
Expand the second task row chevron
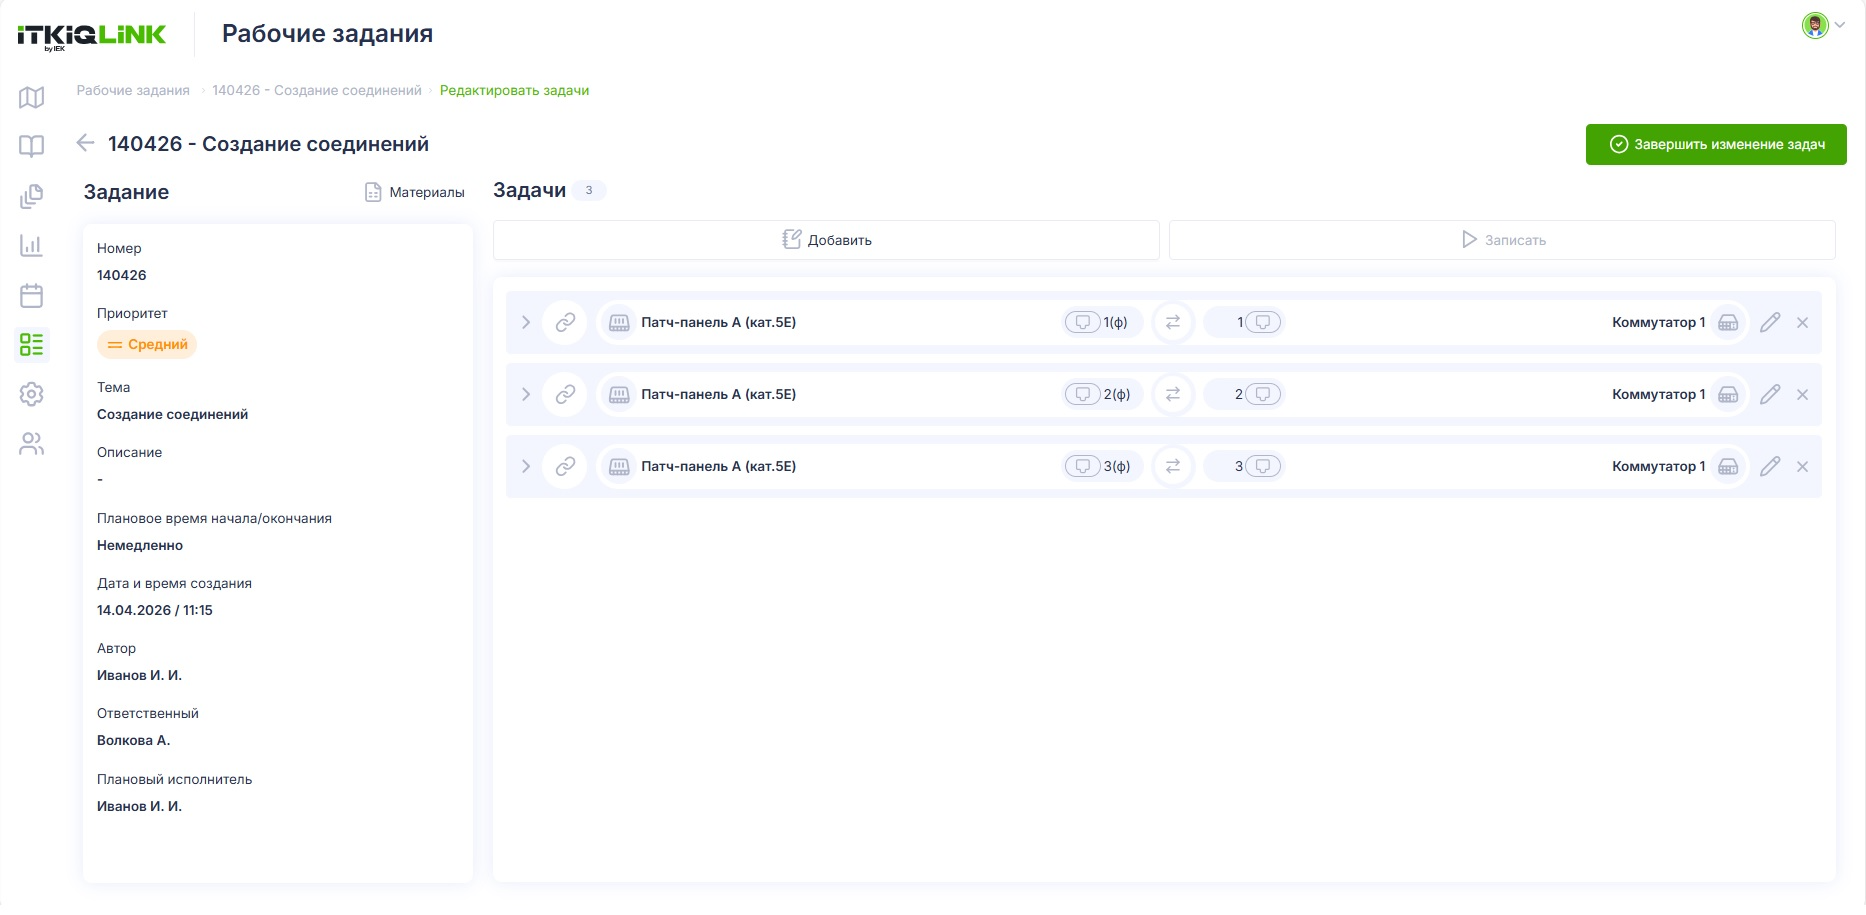[526, 394]
